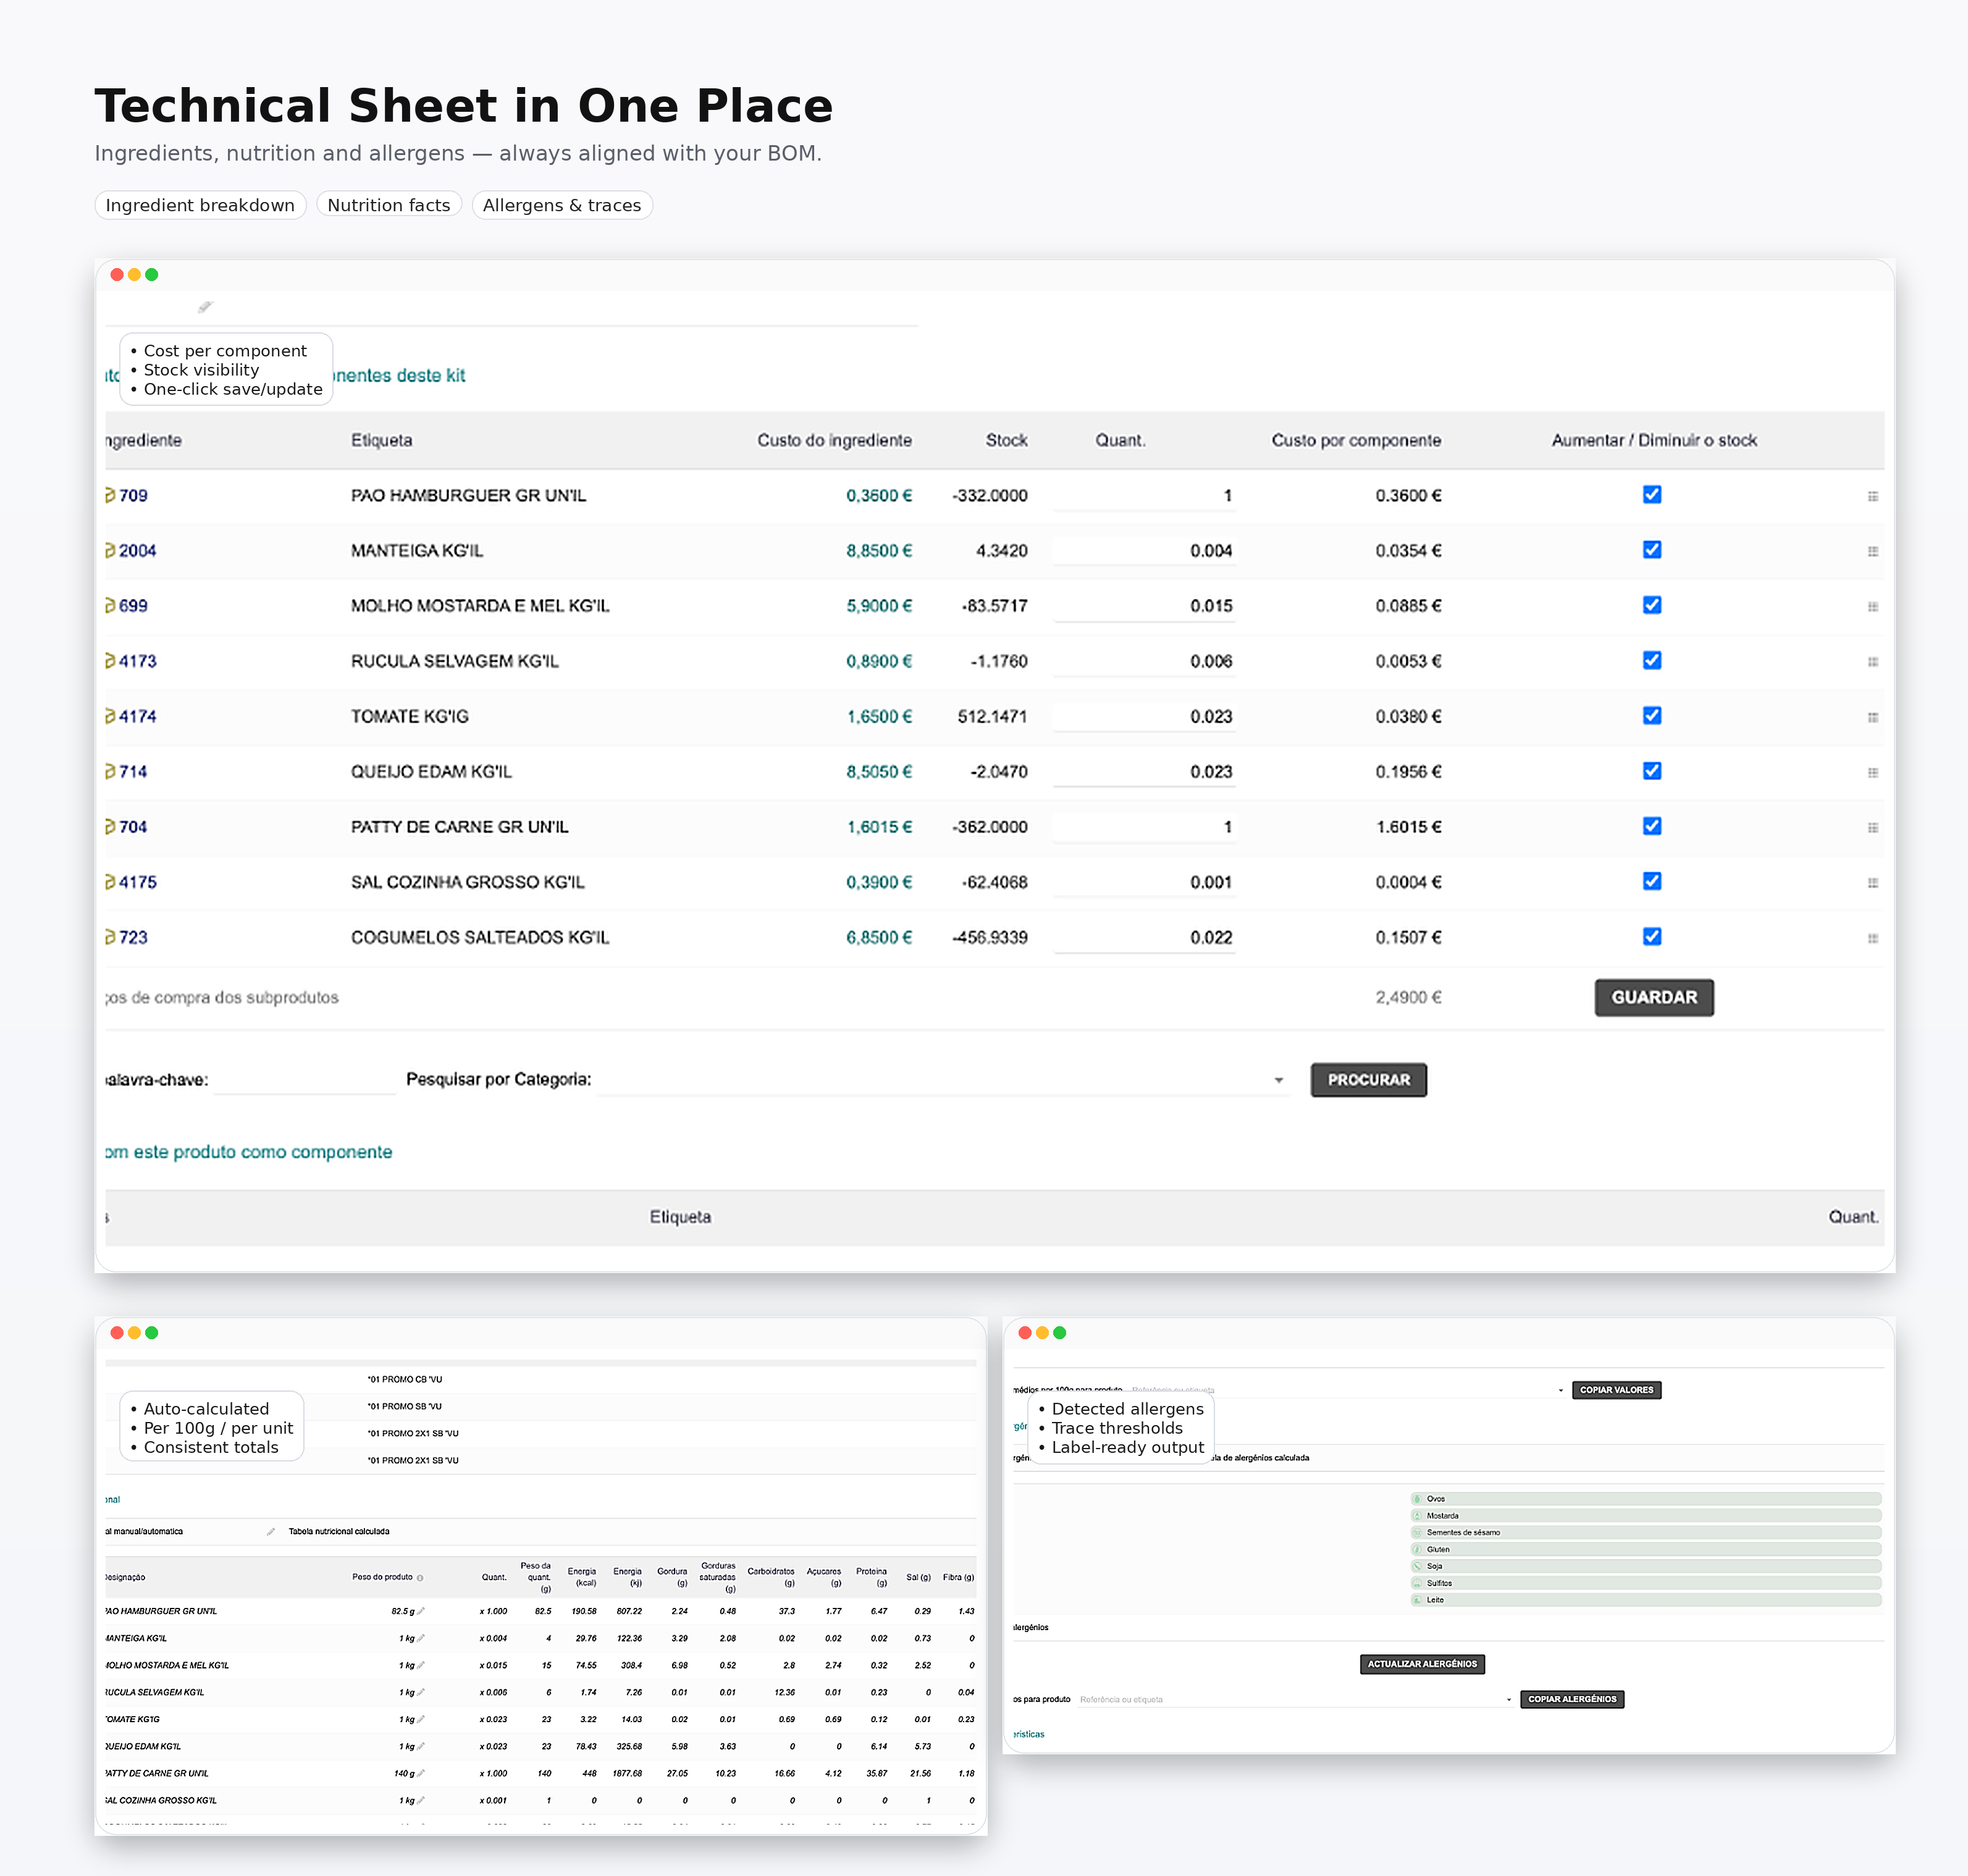Select the Allergens & traces tag
The image size is (1968, 1876).
click(561, 205)
